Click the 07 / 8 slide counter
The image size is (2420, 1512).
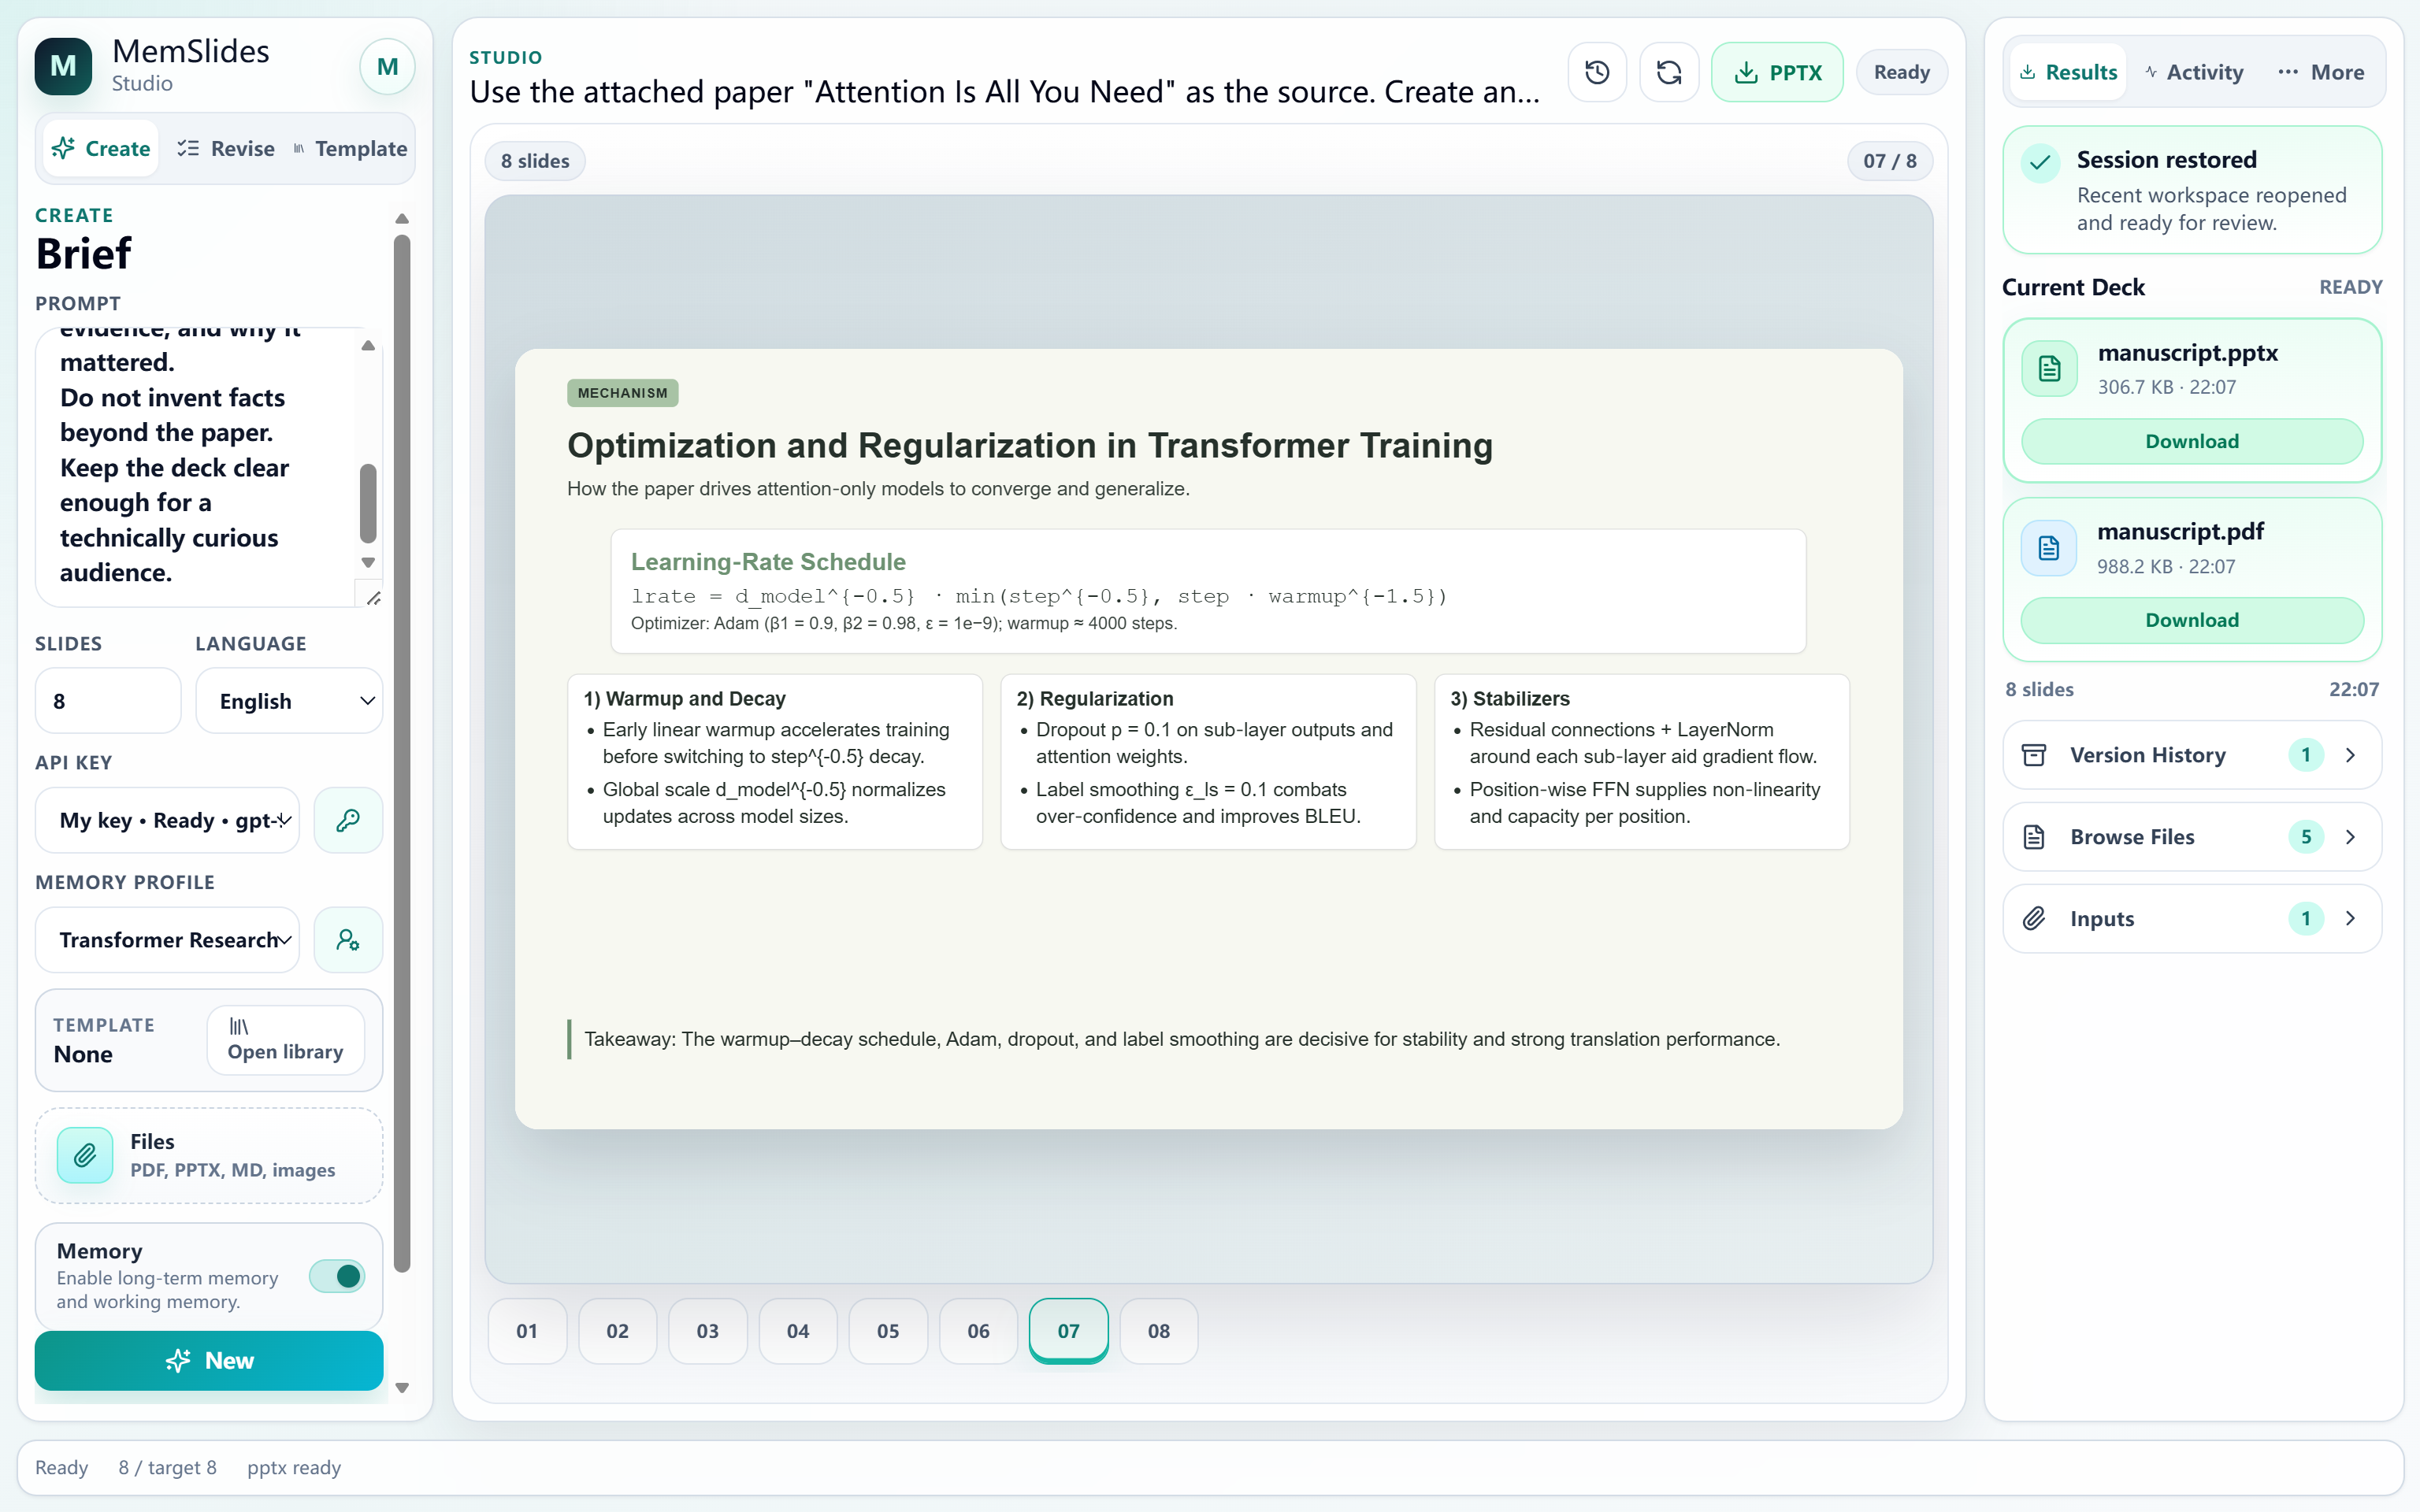(x=1890, y=161)
